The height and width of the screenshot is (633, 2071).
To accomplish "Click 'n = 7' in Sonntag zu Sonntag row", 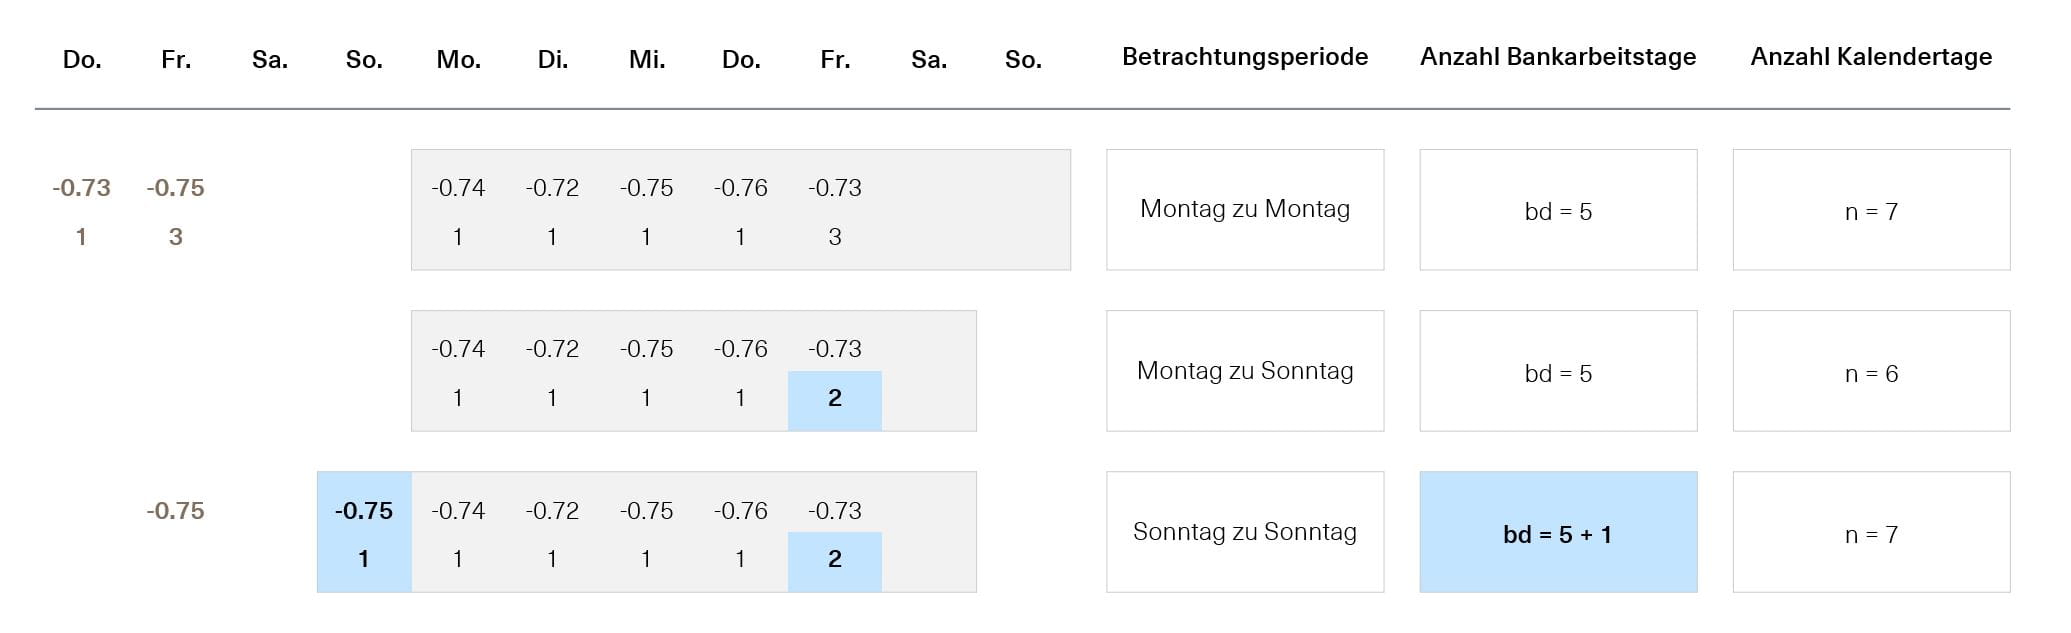I will [1871, 532].
